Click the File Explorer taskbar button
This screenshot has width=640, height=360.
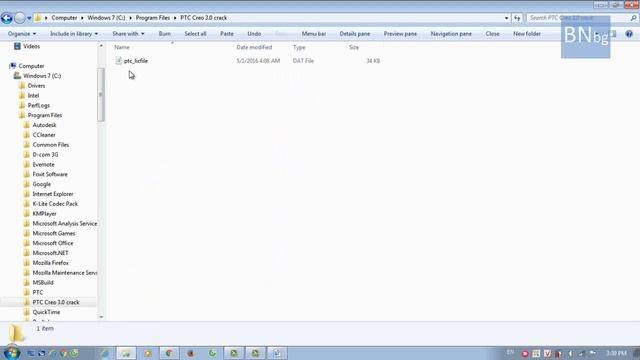pyautogui.click(x=126, y=353)
